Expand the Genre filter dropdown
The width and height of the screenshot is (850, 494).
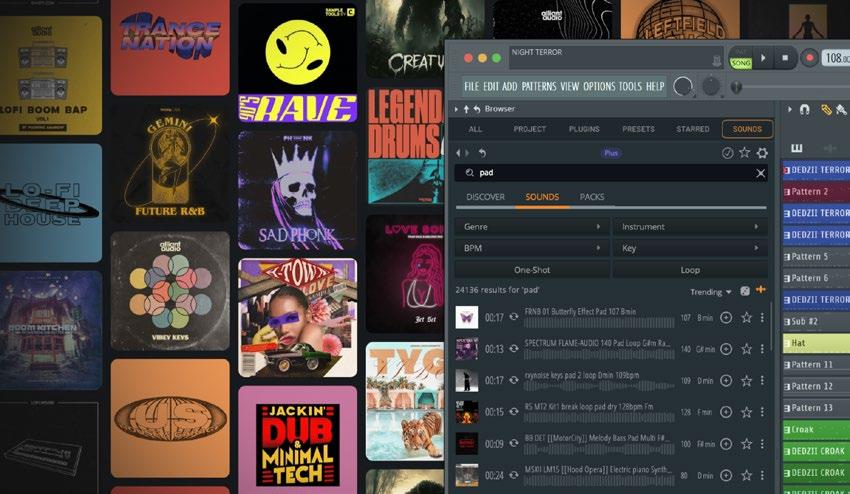coord(531,227)
